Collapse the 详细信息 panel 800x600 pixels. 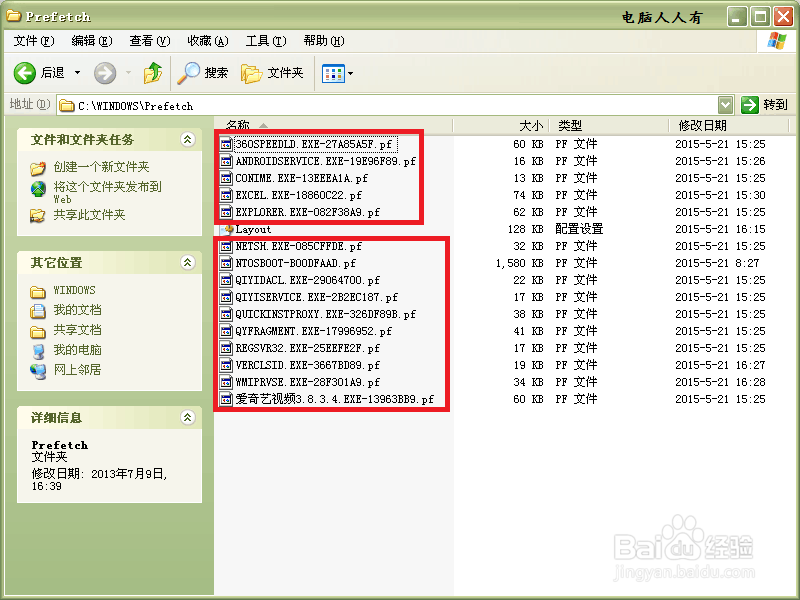190,418
